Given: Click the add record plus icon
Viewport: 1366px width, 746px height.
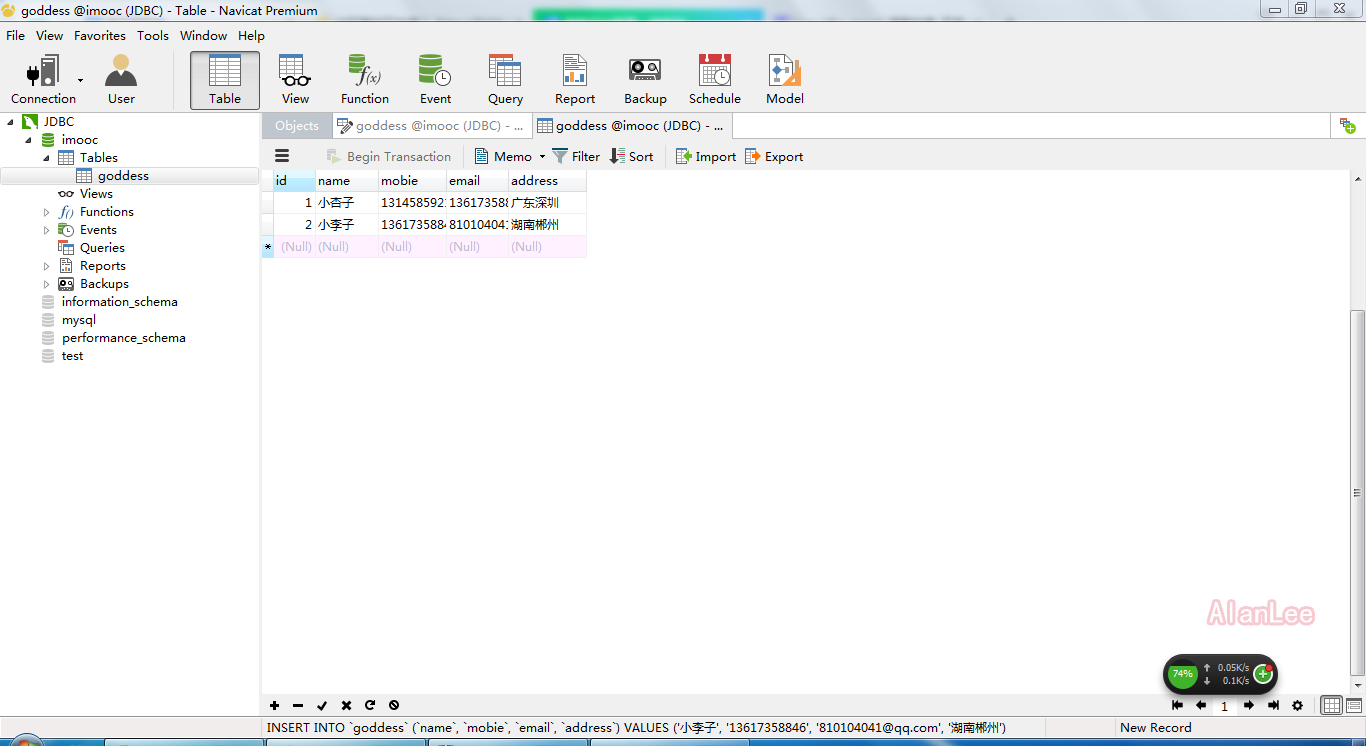Looking at the screenshot, I should coord(274,705).
